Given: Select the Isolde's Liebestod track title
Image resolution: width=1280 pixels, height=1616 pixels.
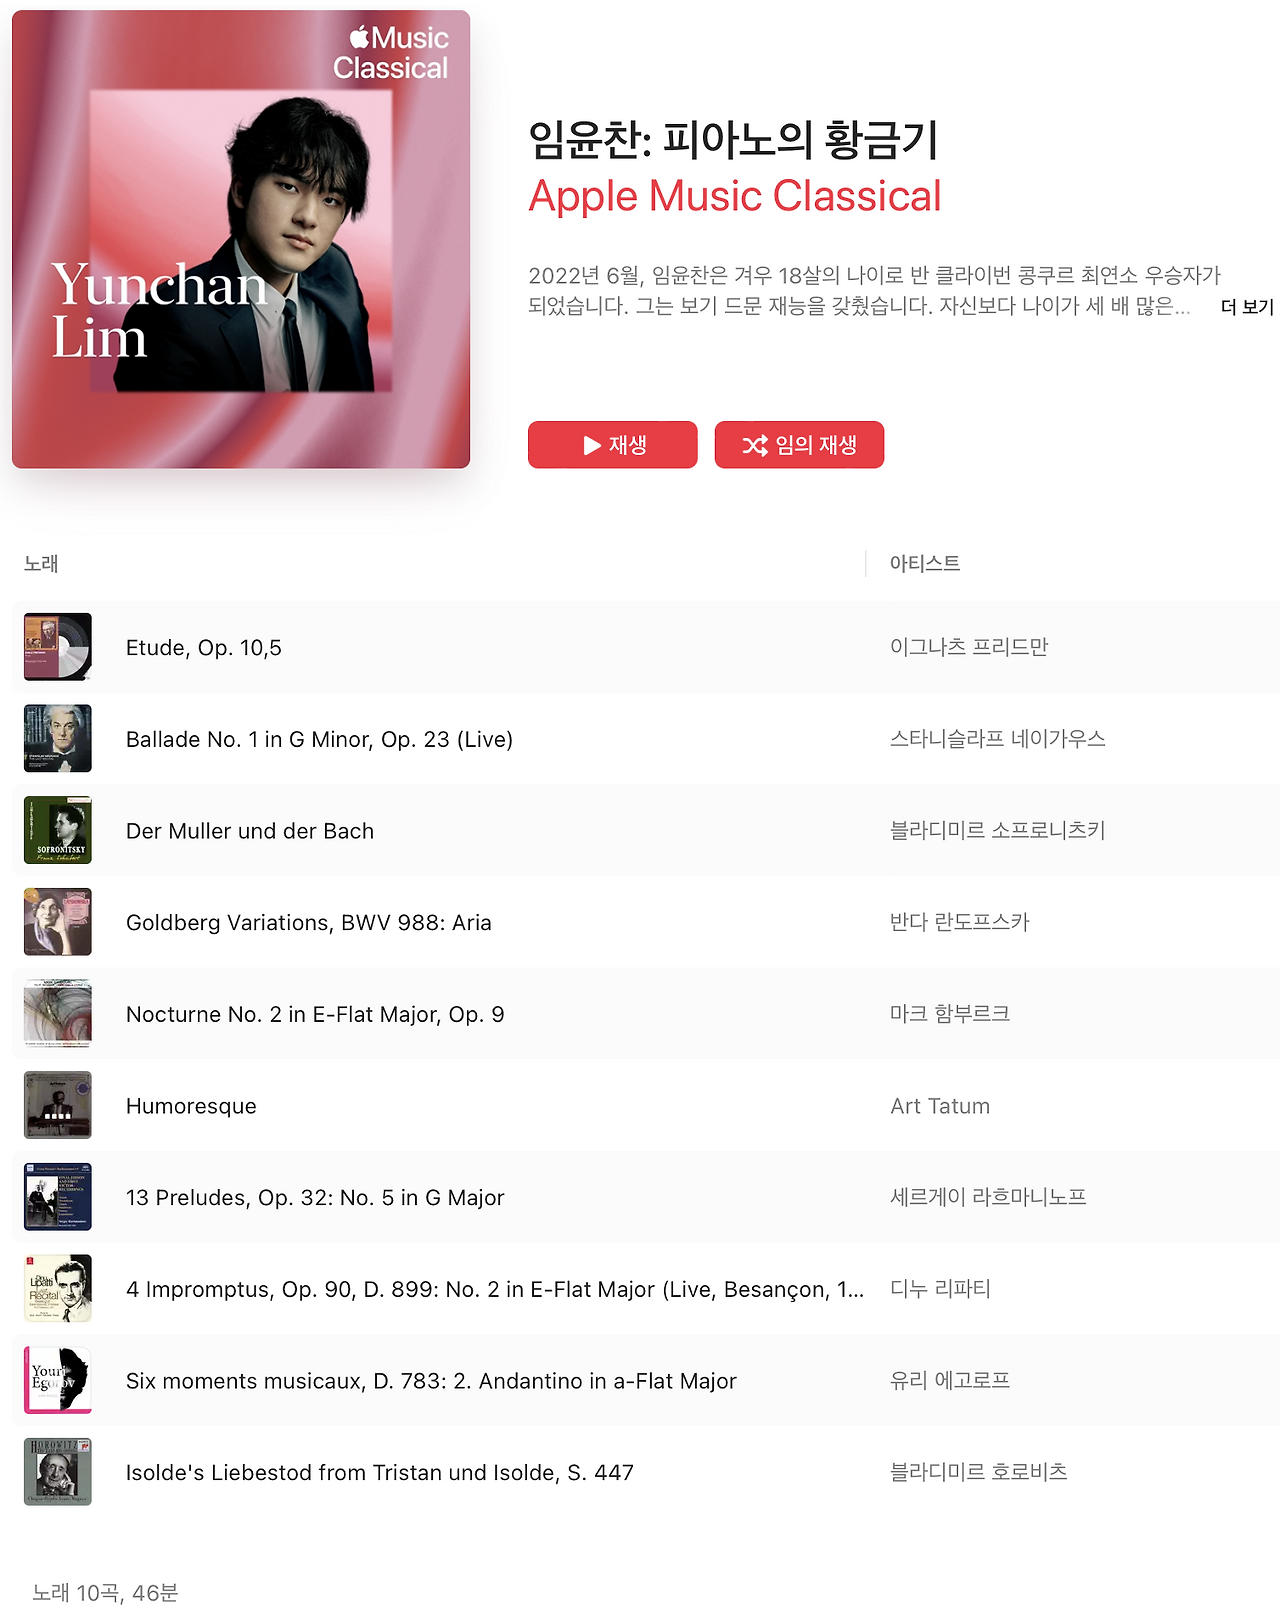Looking at the screenshot, I should point(380,1473).
